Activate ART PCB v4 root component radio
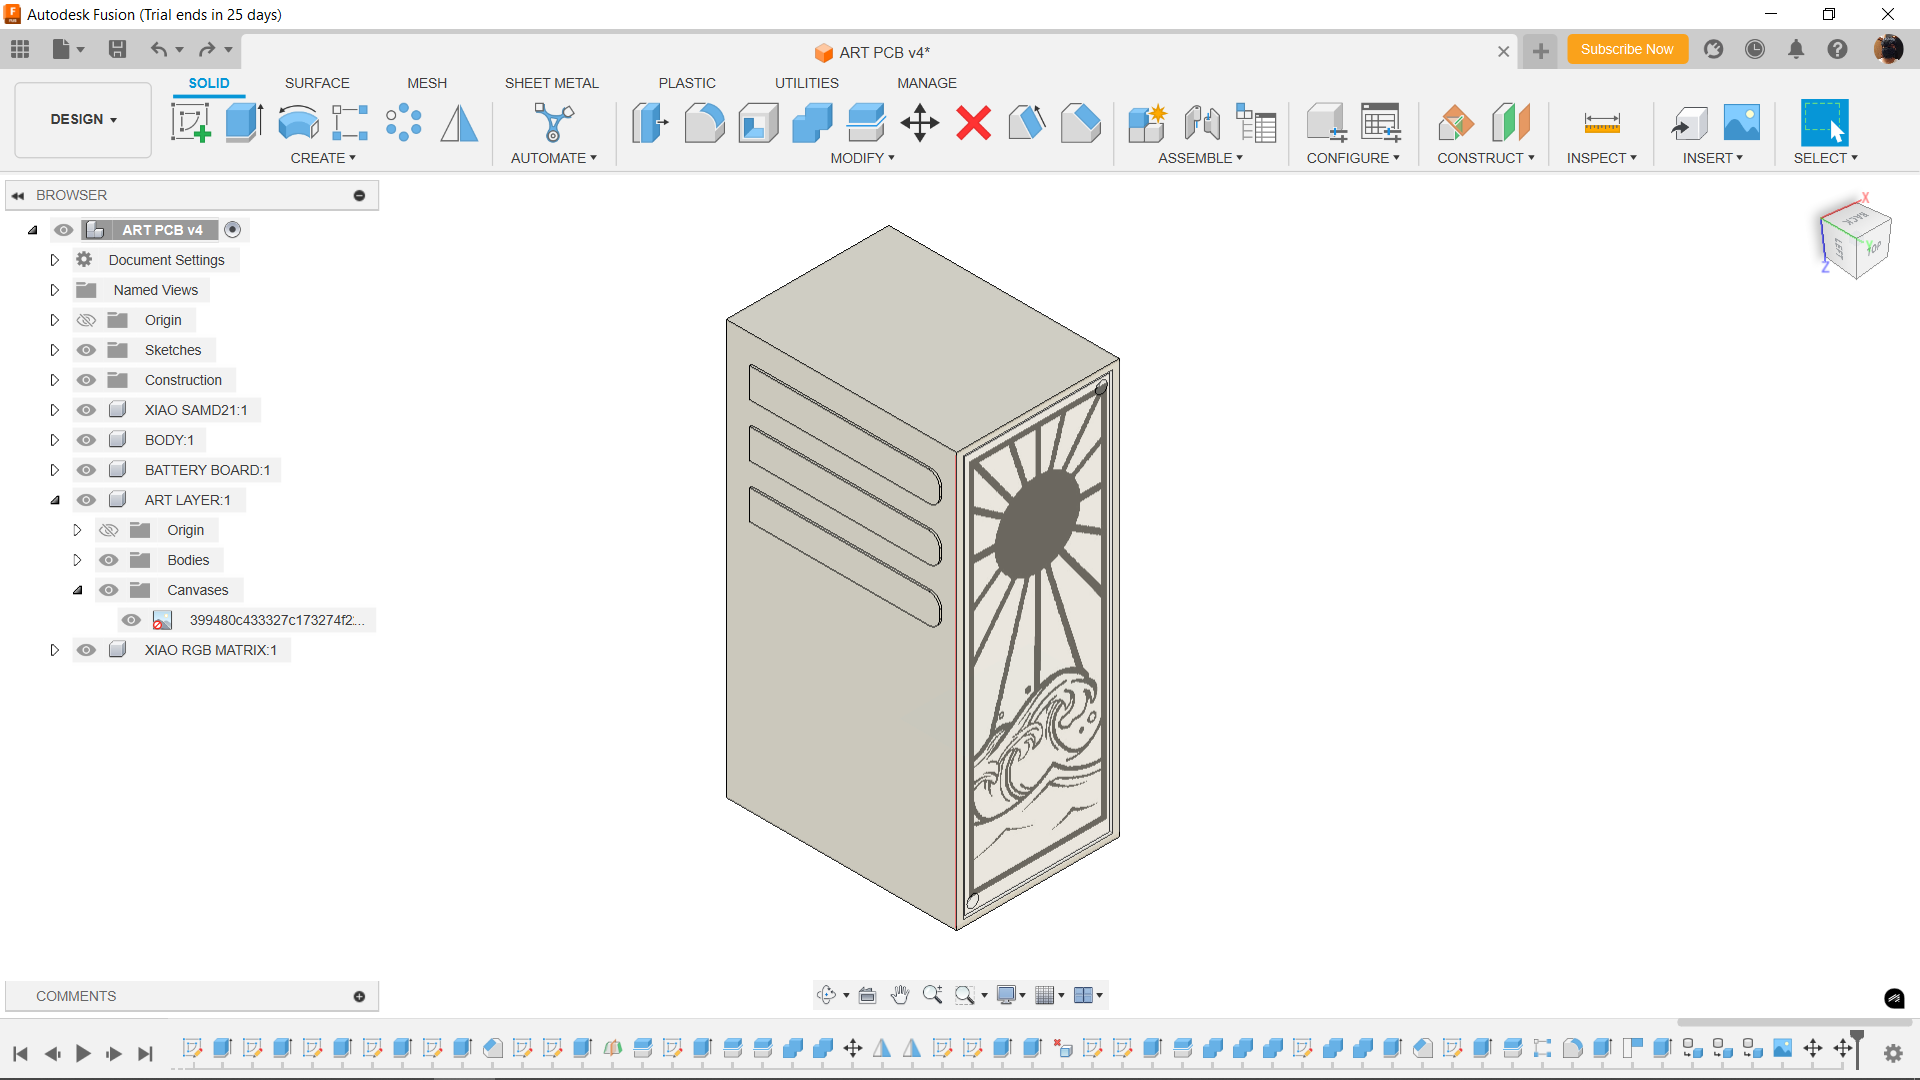Screen dimensions: 1920x1080 pos(233,230)
